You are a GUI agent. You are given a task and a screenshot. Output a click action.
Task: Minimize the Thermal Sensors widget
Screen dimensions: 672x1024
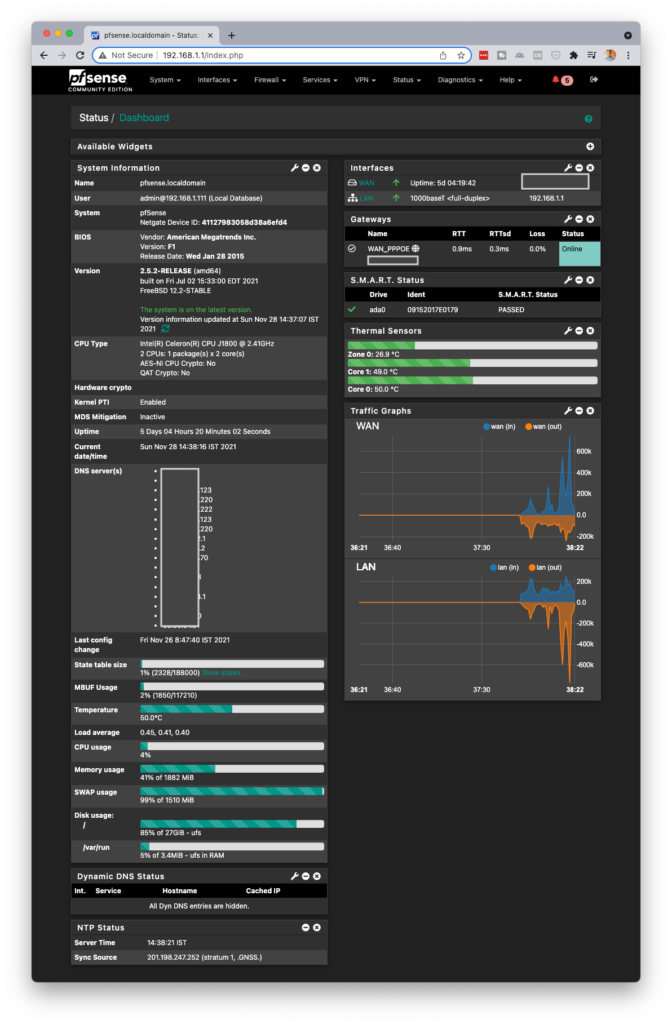tap(579, 331)
